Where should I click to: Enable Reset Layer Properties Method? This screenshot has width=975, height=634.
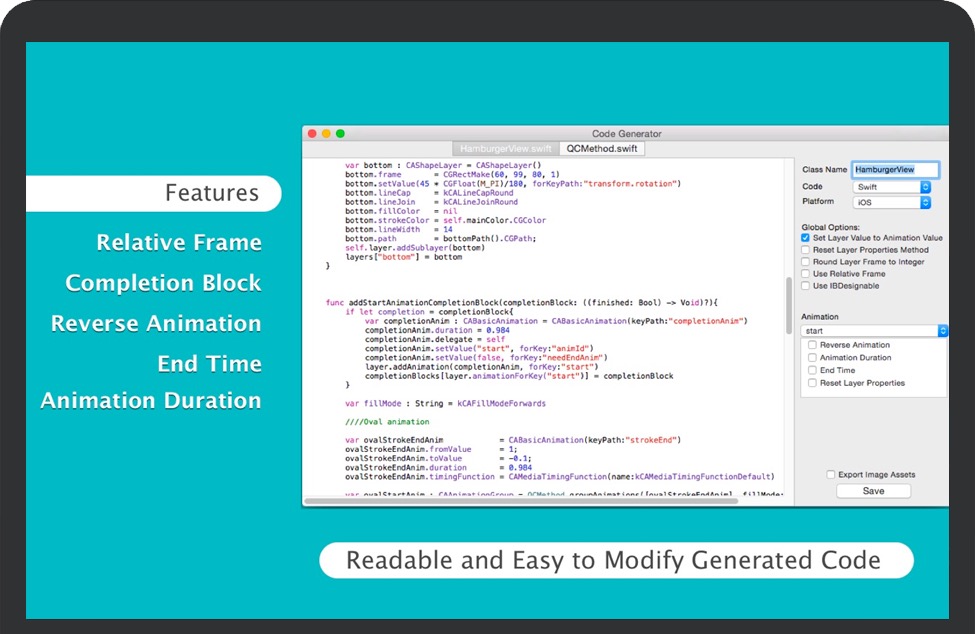coord(806,250)
